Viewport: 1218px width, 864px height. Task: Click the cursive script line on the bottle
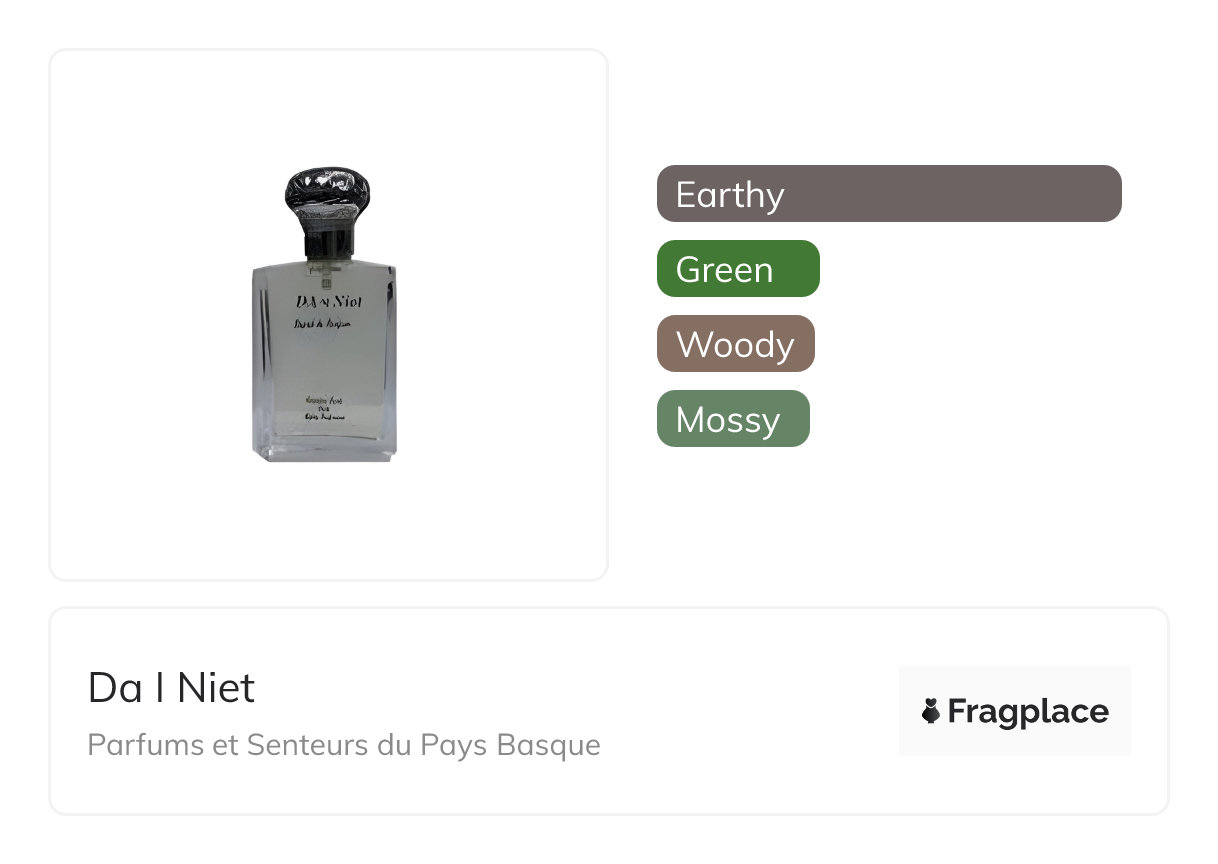pos(325,325)
